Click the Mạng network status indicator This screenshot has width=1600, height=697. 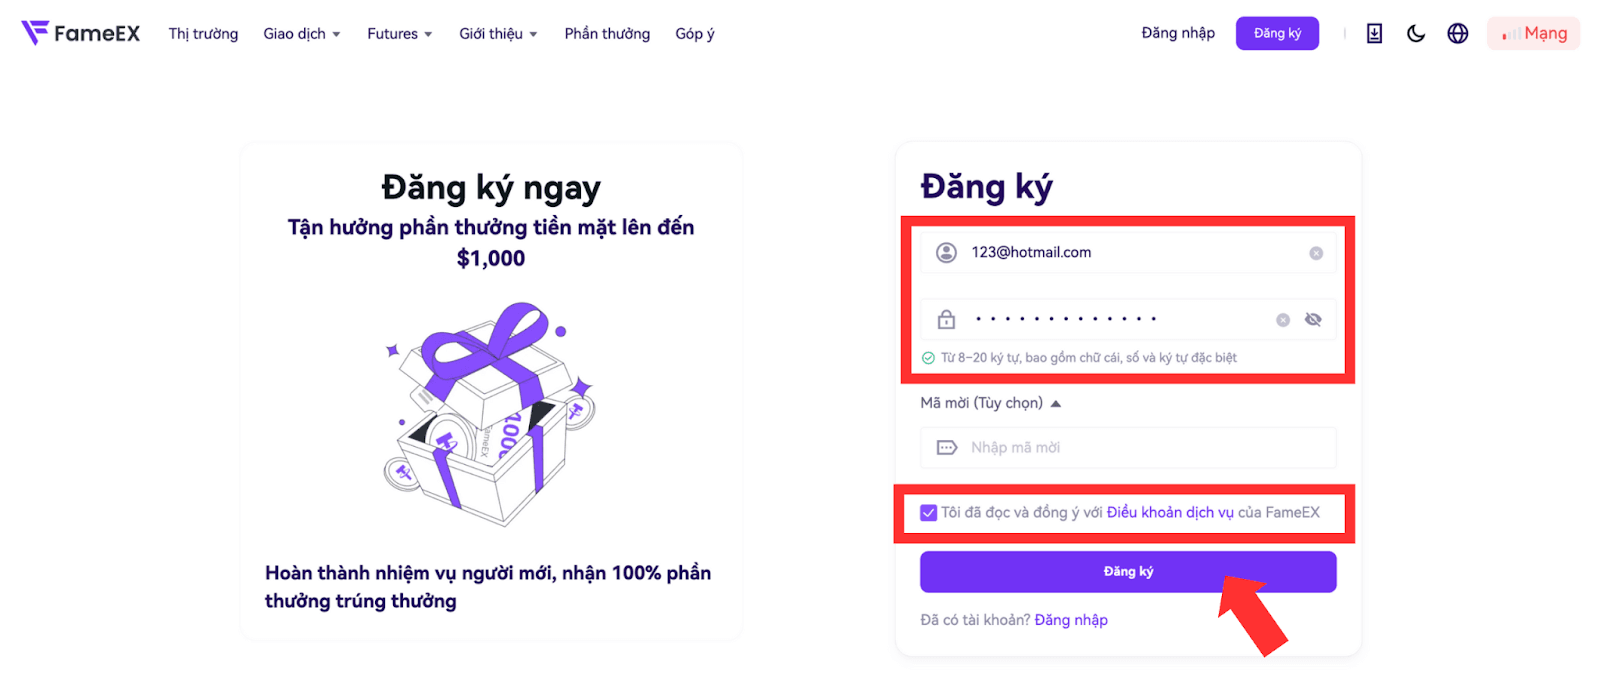(x=1533, y=33)
